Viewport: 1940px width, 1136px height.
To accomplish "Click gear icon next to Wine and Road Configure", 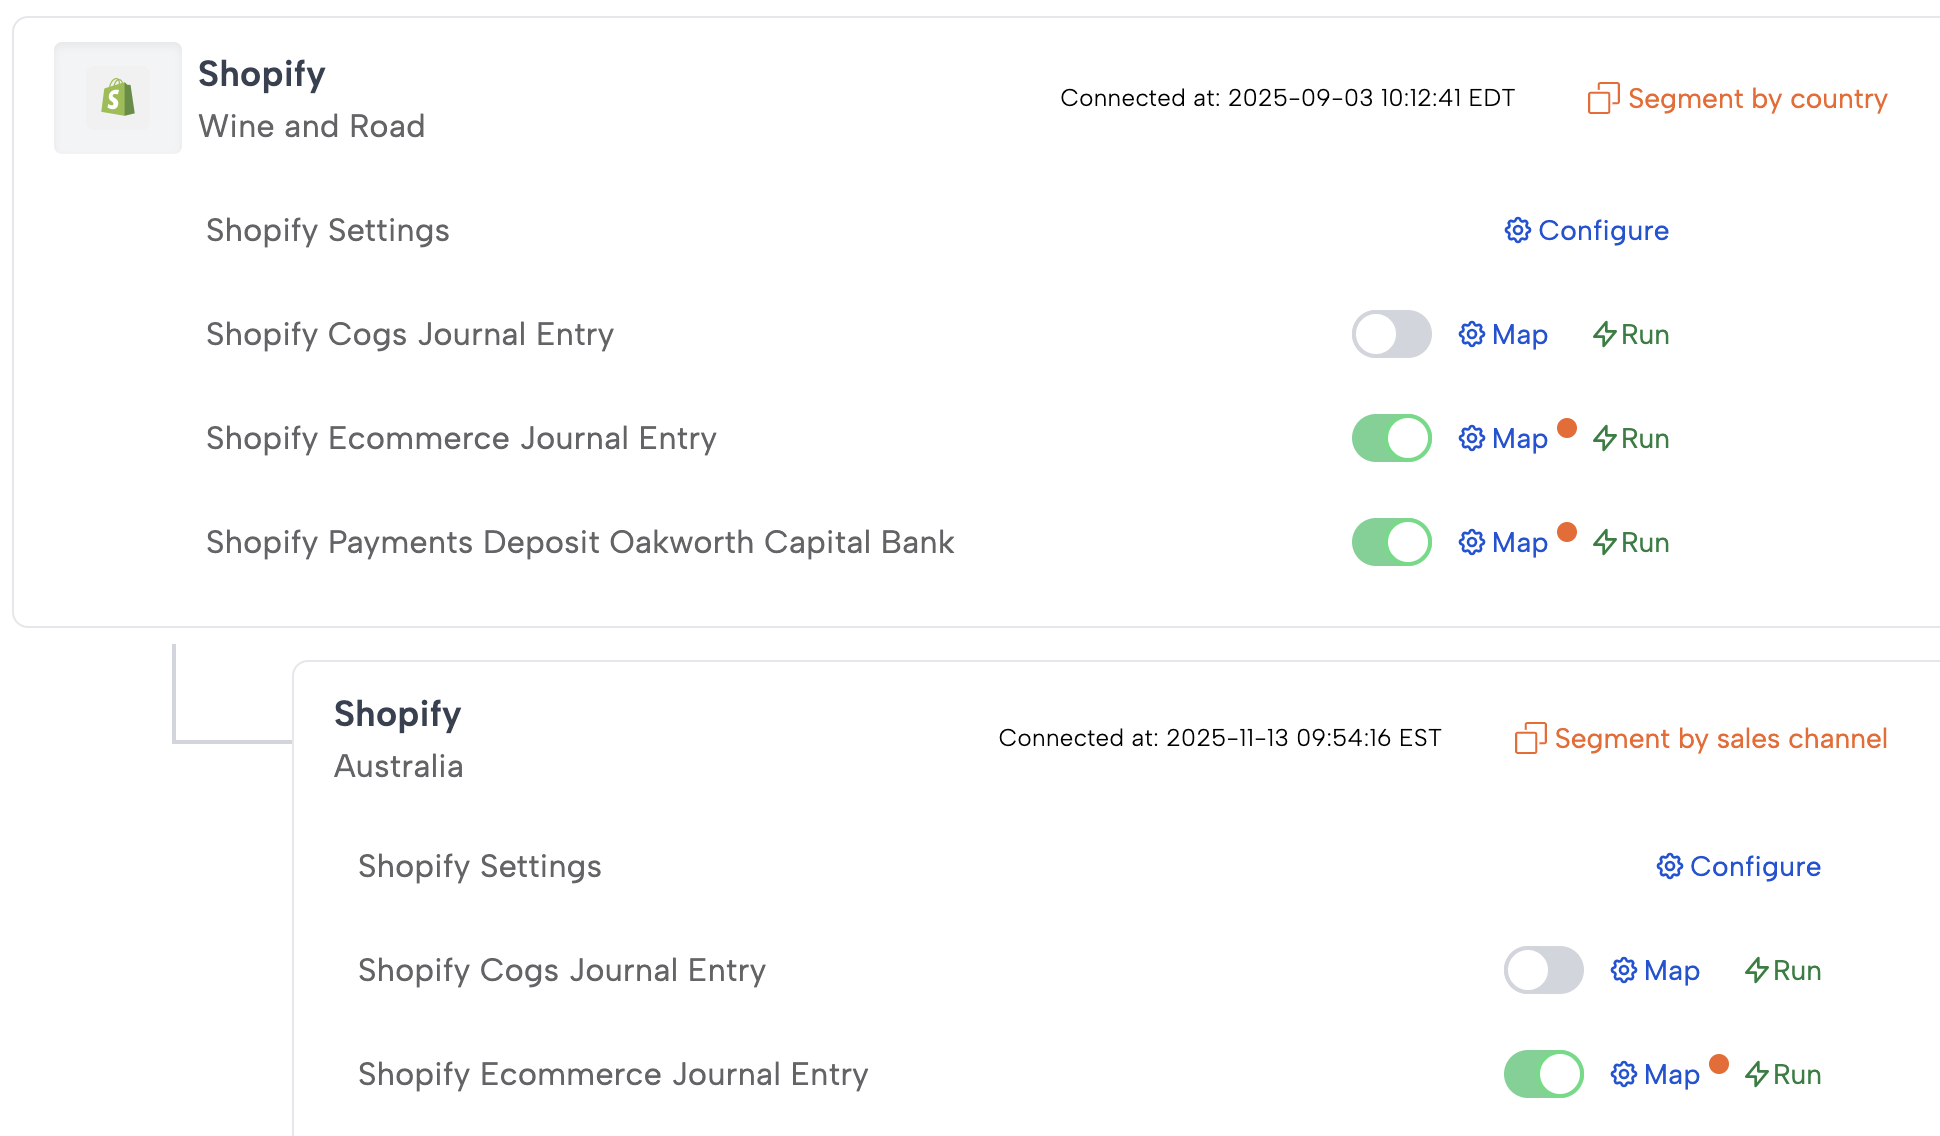I will pyautogui.click(x=1517, y=231).
